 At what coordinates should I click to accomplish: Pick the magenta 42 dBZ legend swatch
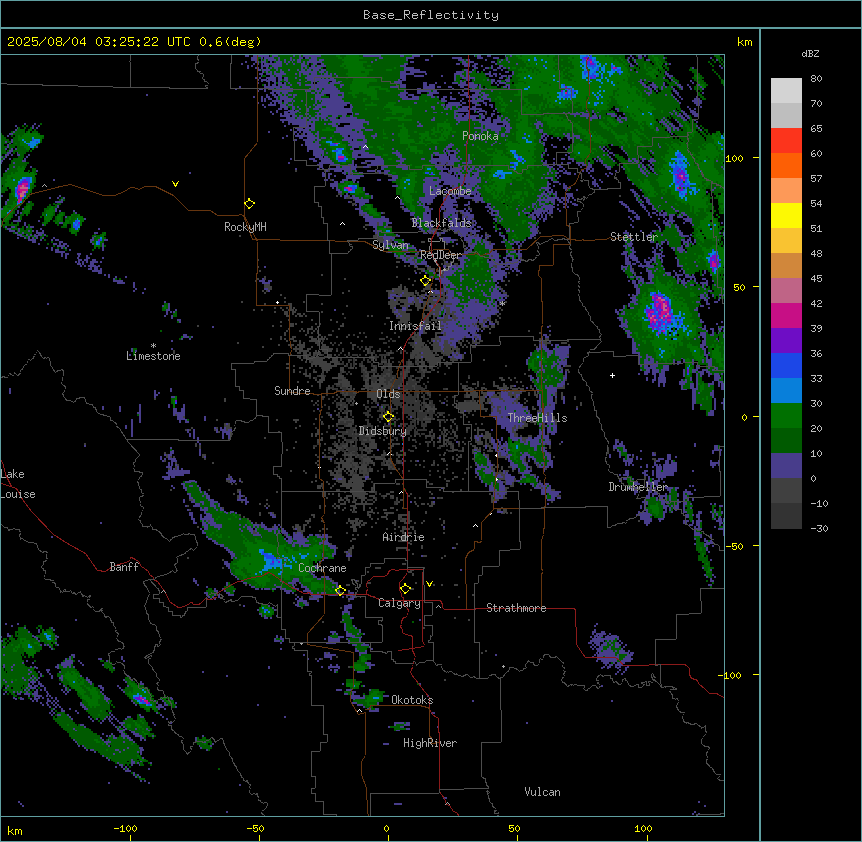tap(786, 315)
